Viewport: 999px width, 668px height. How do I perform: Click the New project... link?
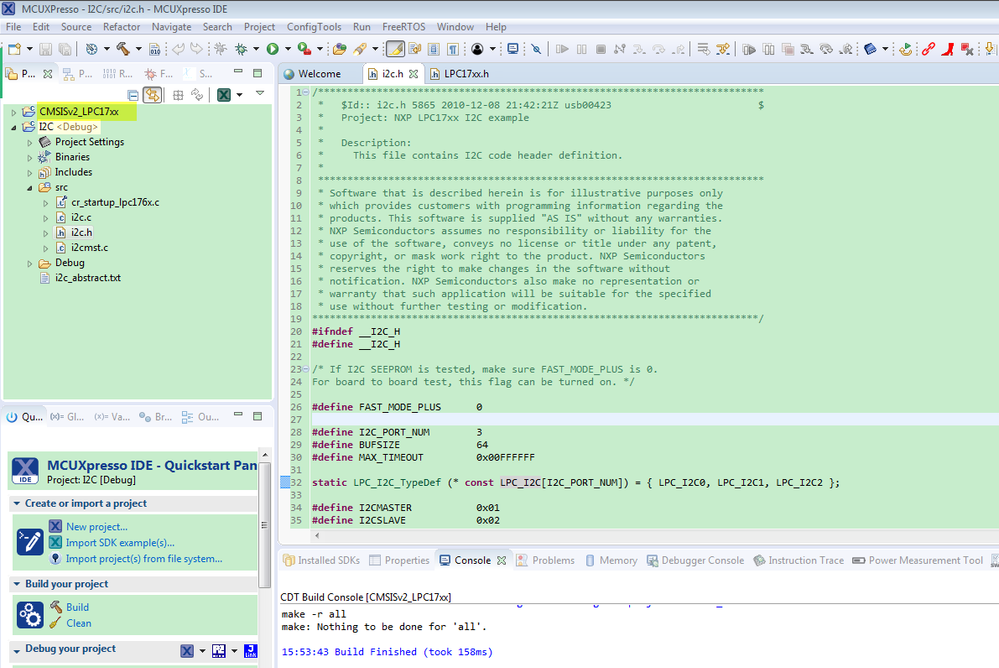tap(97, 527)
